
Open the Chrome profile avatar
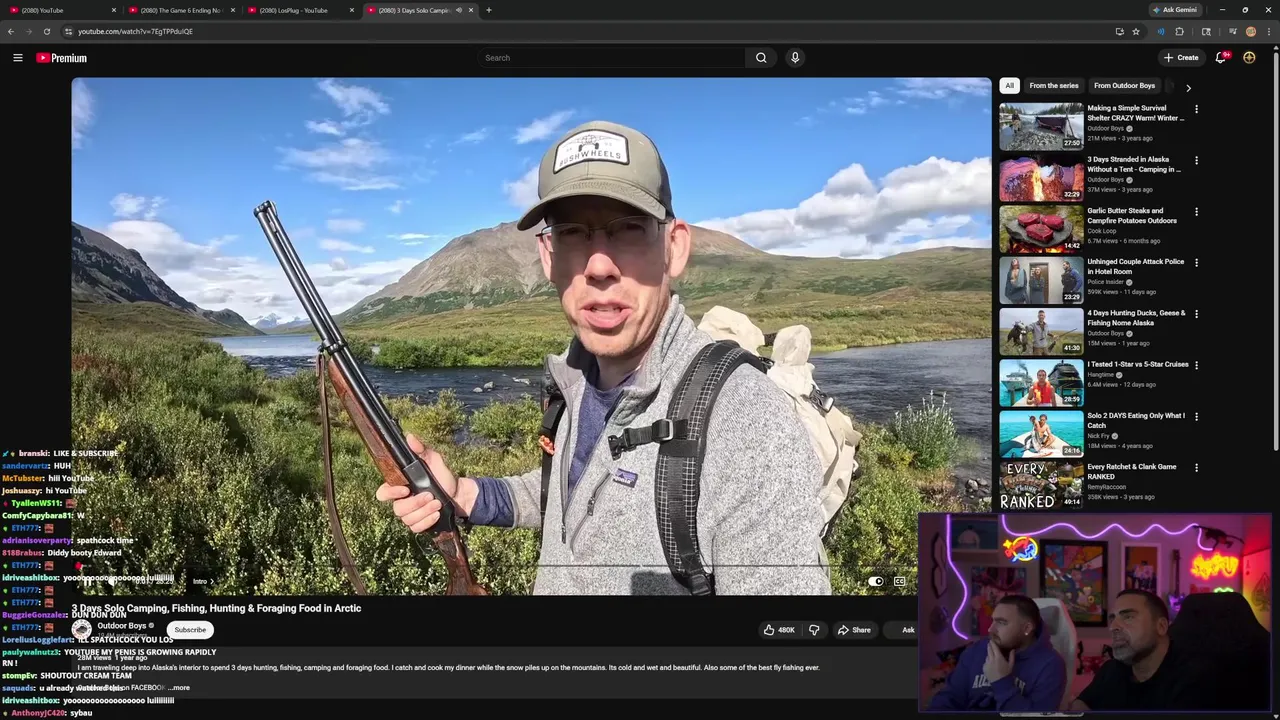[x=1251, y=31]
